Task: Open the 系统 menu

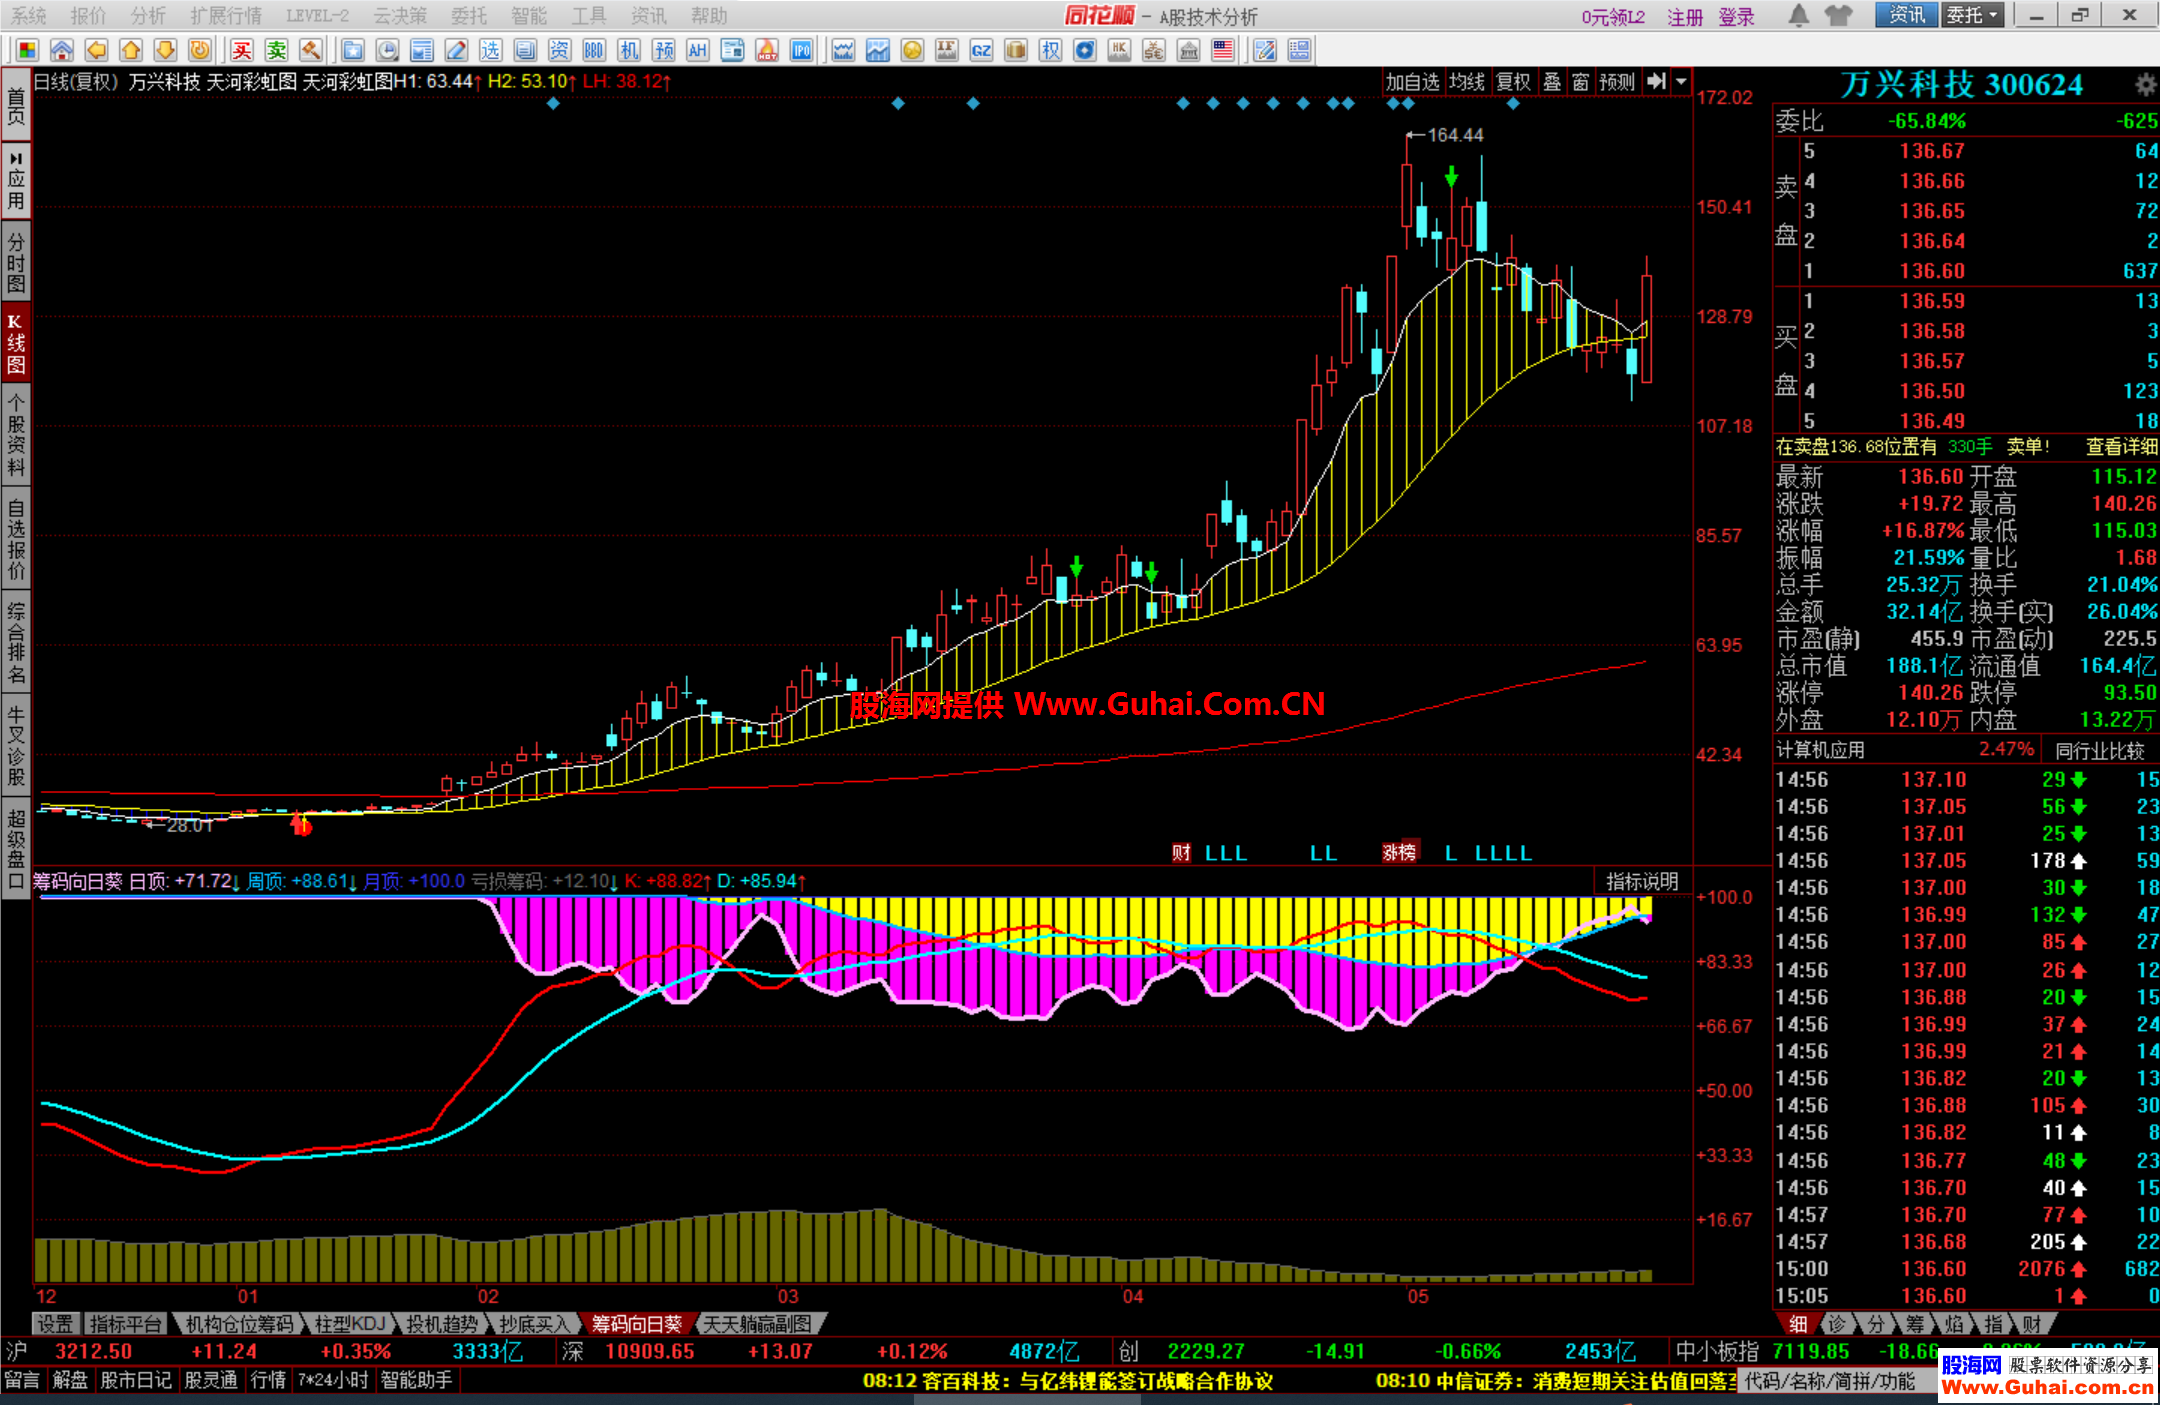Action: point(29,16)
